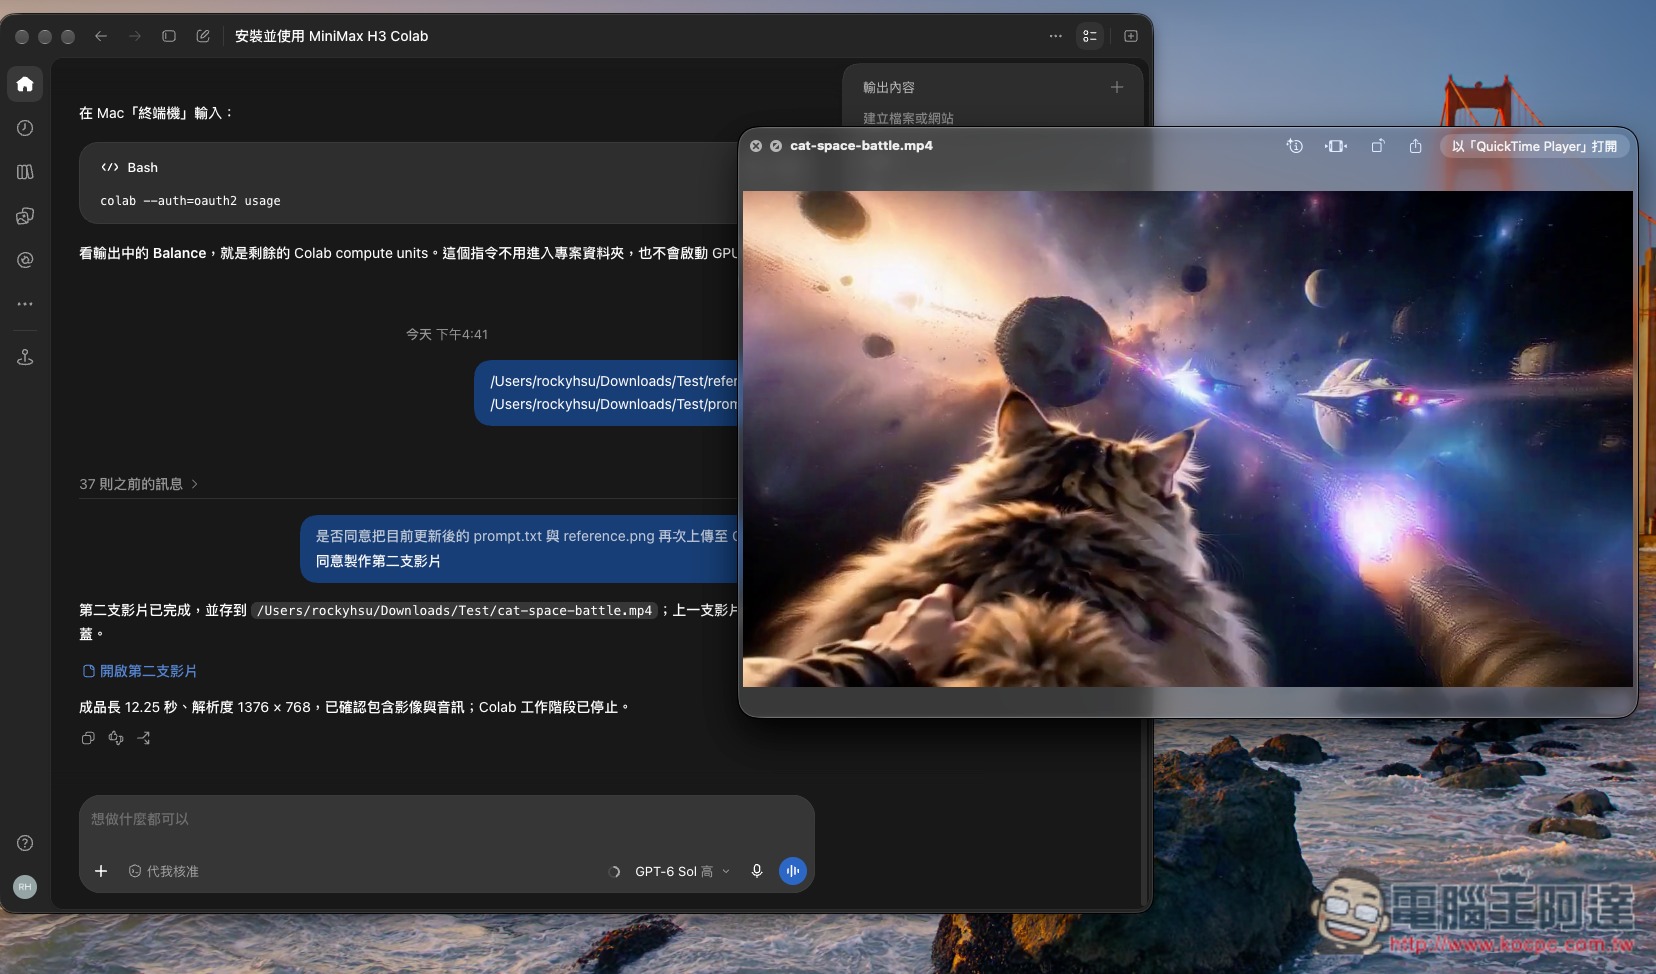Open the sidebar three-dot more icon

click(25, 304)
